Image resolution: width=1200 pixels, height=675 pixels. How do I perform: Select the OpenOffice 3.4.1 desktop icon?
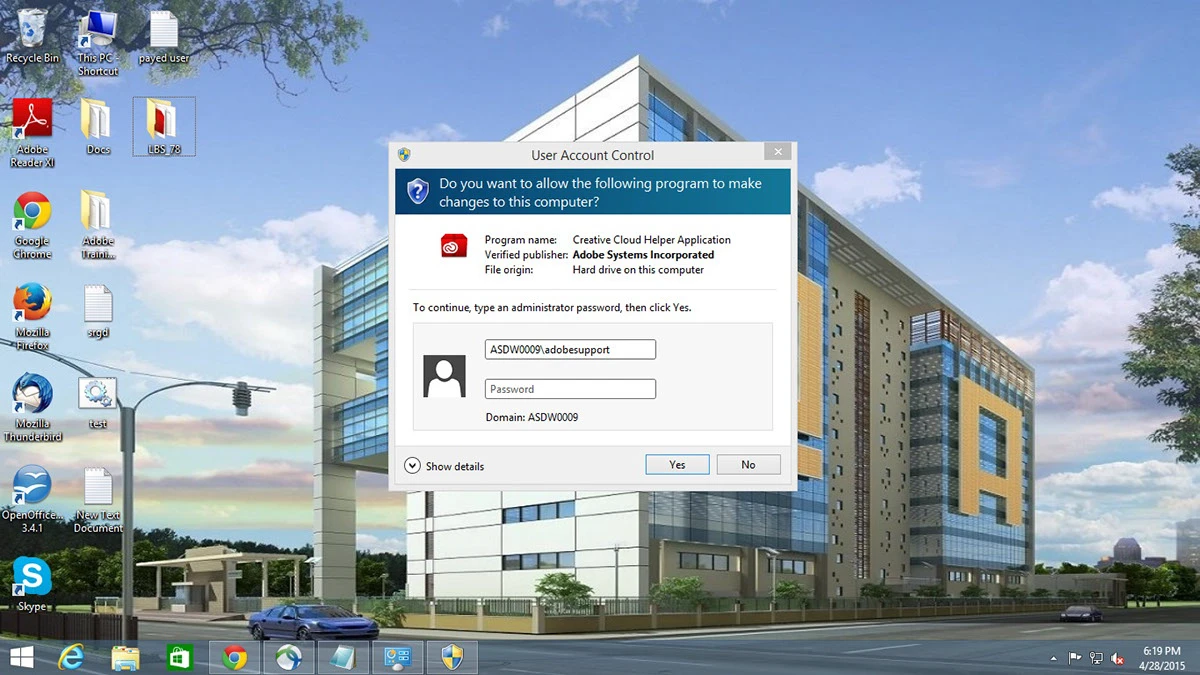tap(32, 488)
